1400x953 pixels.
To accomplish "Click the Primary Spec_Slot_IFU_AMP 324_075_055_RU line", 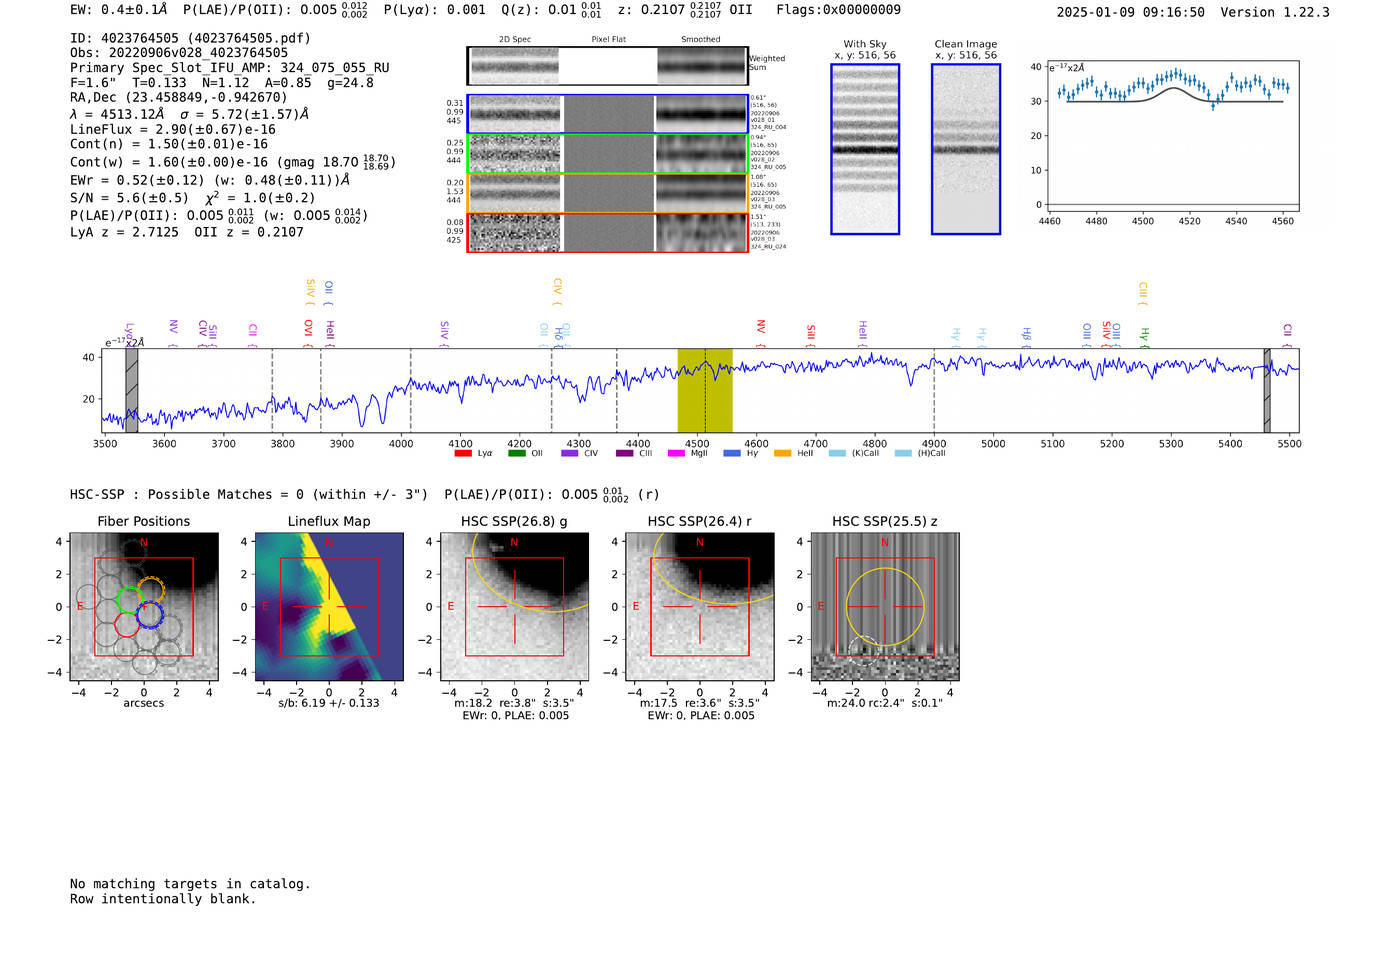I will click(230, 68).
